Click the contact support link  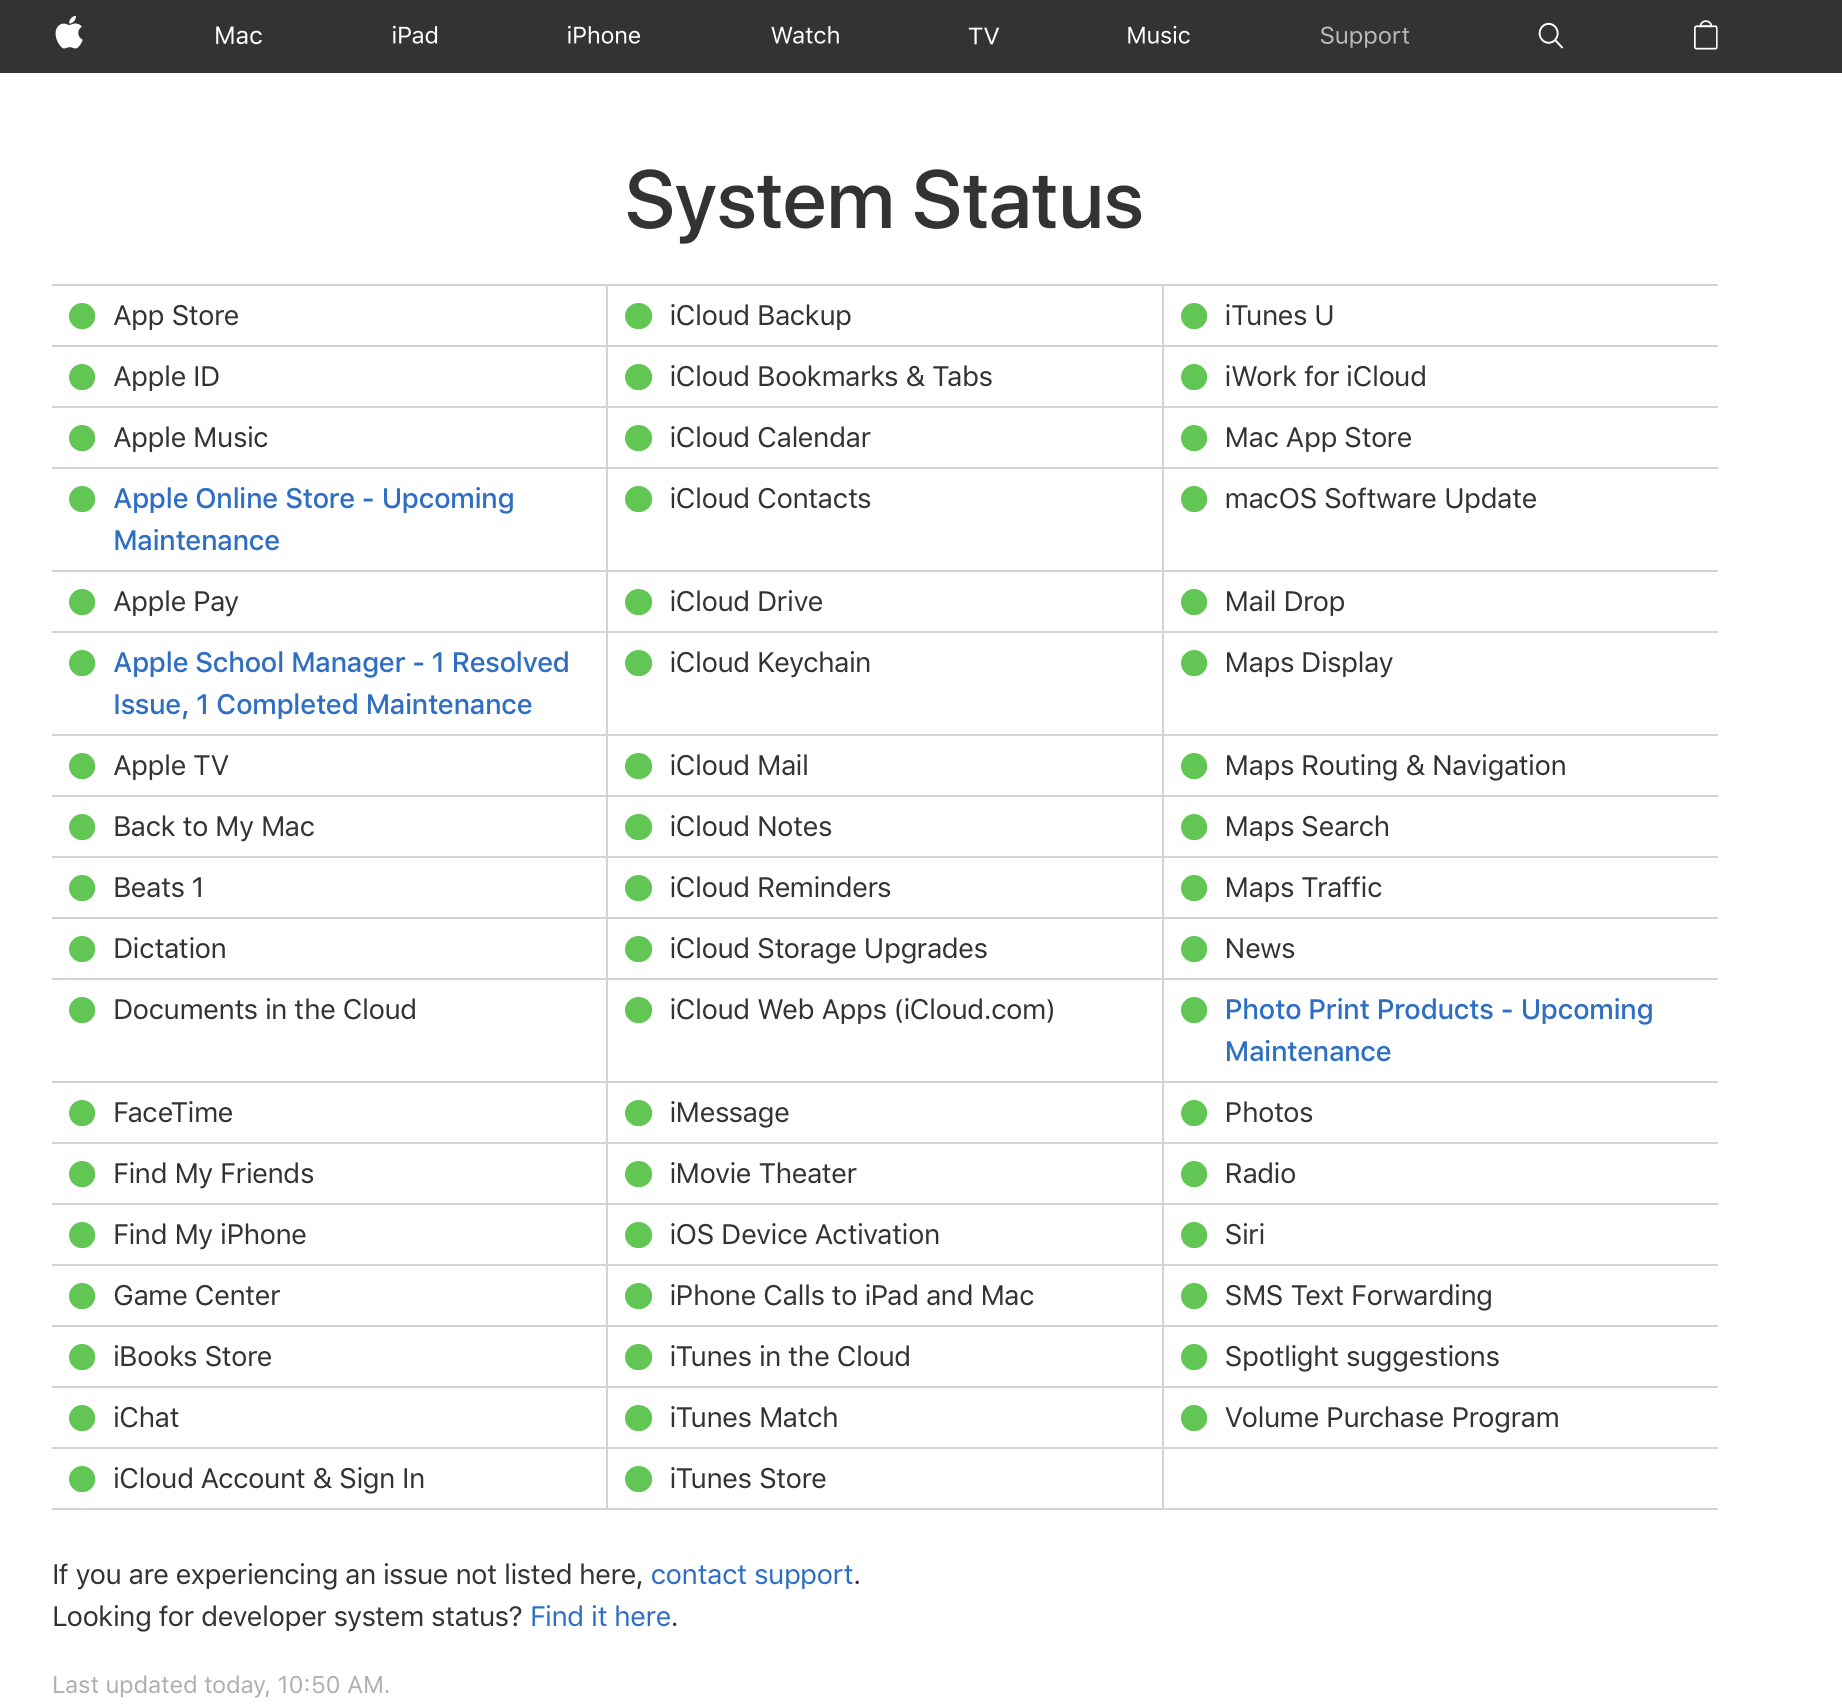(x=751, y=1574)
